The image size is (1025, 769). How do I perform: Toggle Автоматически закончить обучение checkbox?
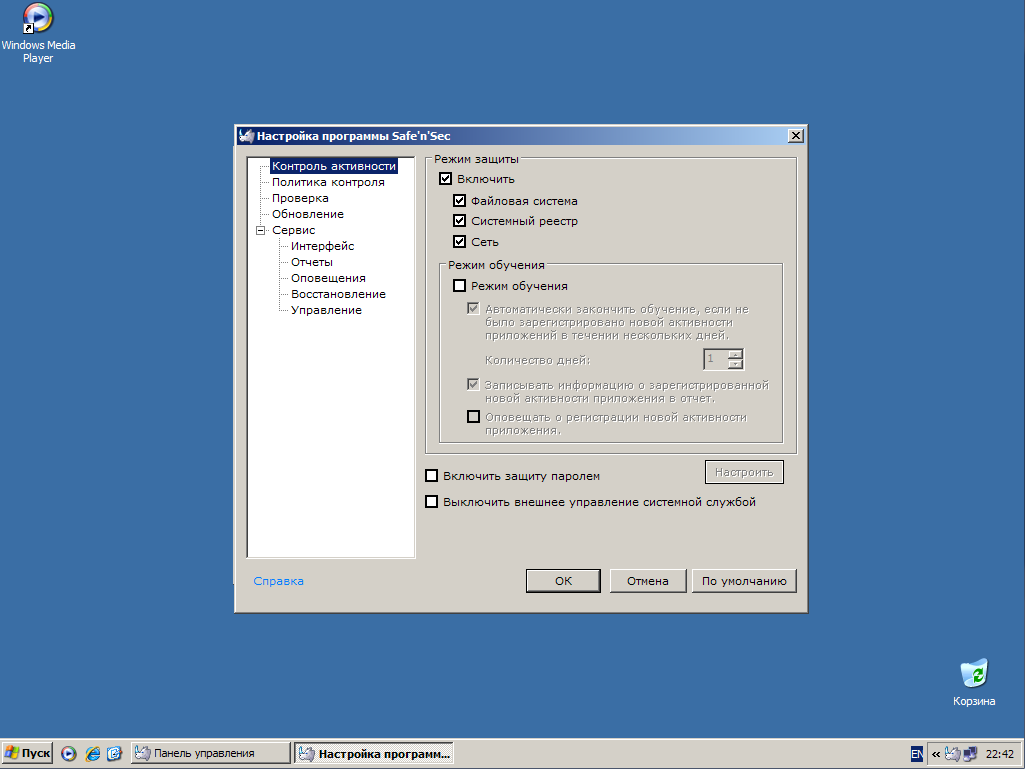click(473, 309)
